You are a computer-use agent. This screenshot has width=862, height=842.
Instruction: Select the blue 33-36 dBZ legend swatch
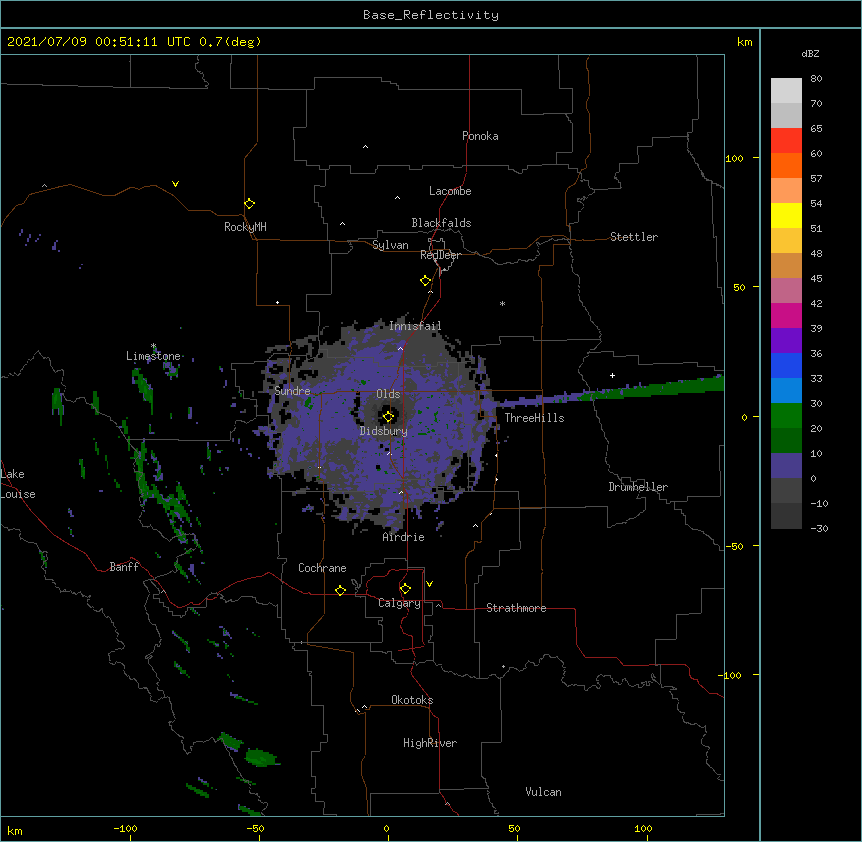point(786,365)
